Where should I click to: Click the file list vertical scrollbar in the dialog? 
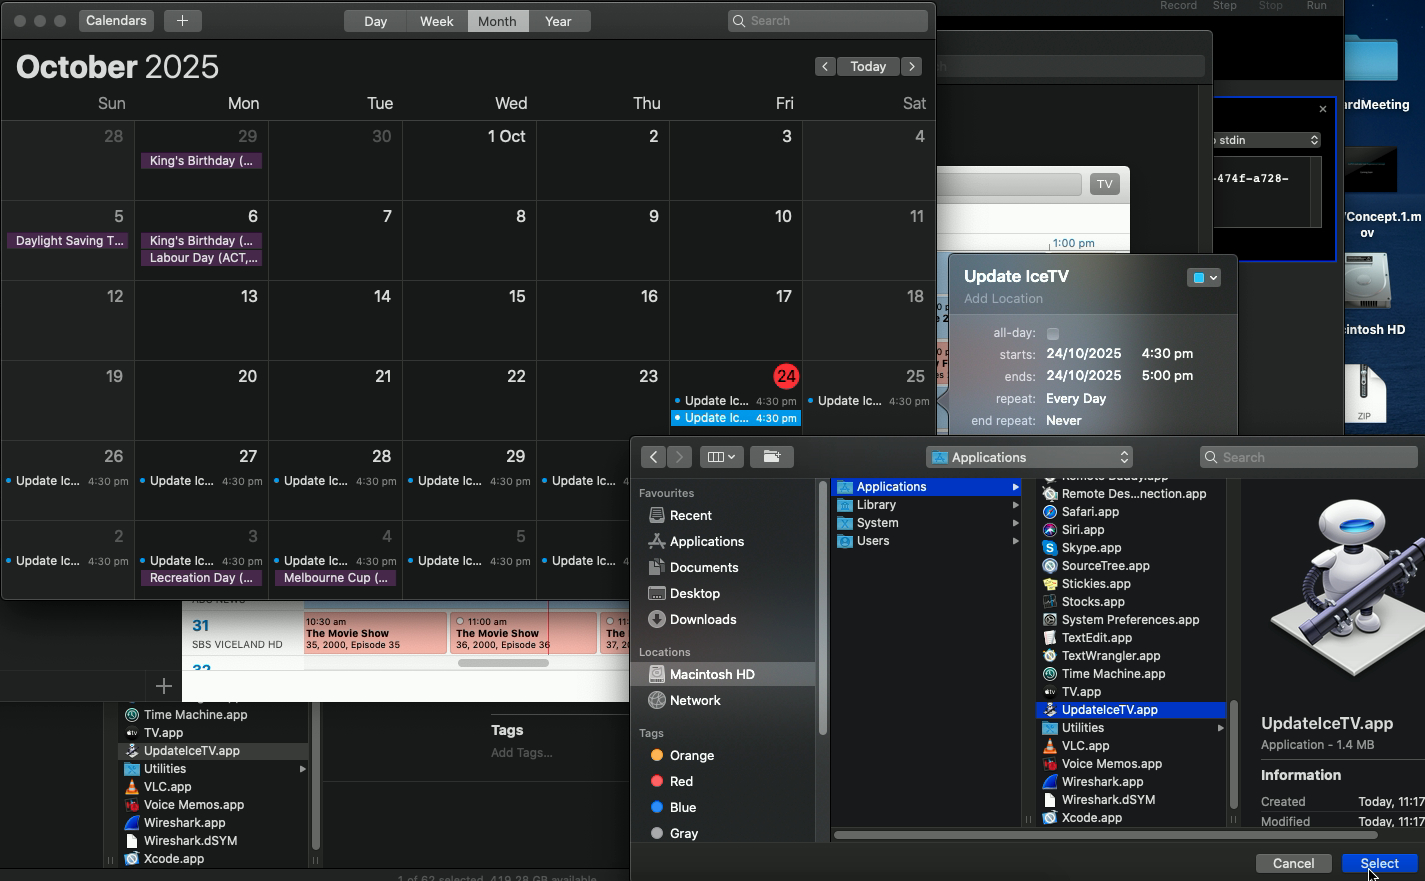[x=1233, y=755]
